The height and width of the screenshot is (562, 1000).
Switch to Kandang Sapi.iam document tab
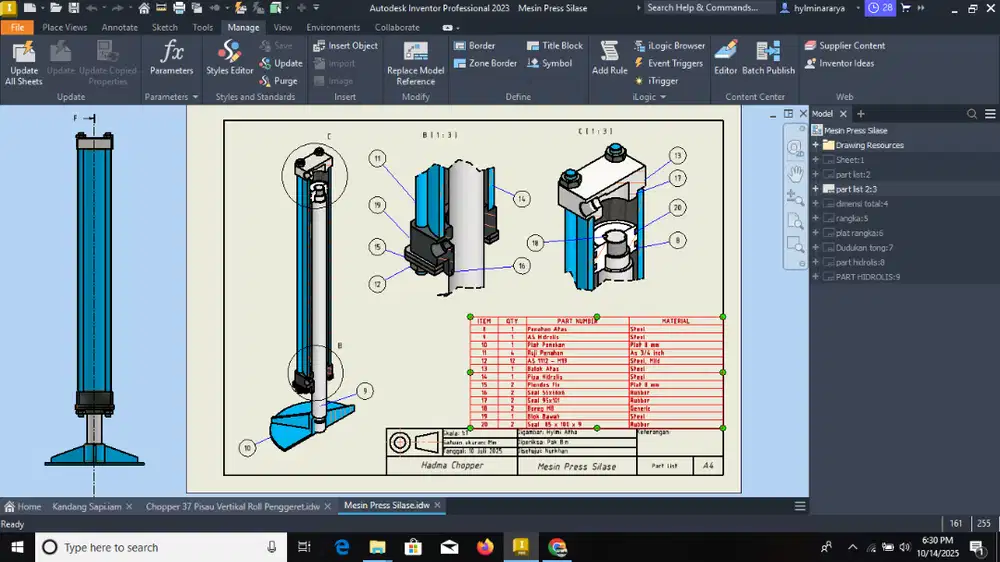tap(87, 506)
